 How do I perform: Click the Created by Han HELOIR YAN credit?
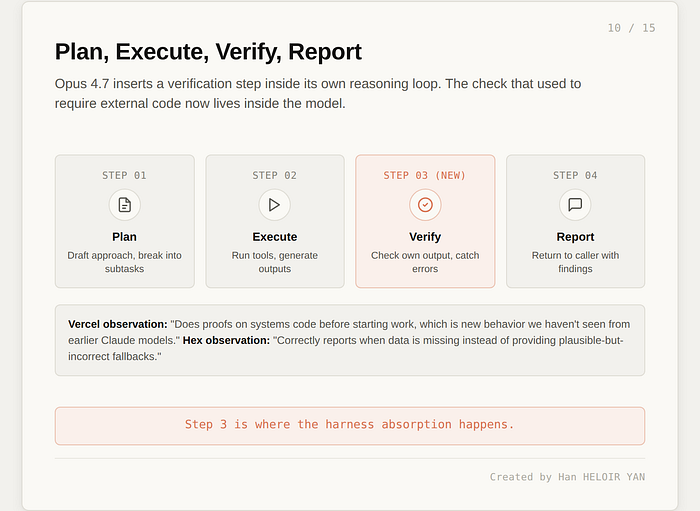point(567,477)
